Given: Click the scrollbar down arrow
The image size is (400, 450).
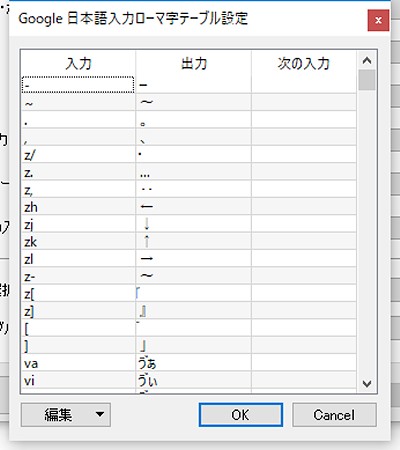Looking at the screenshot, I should click(367, 384).
